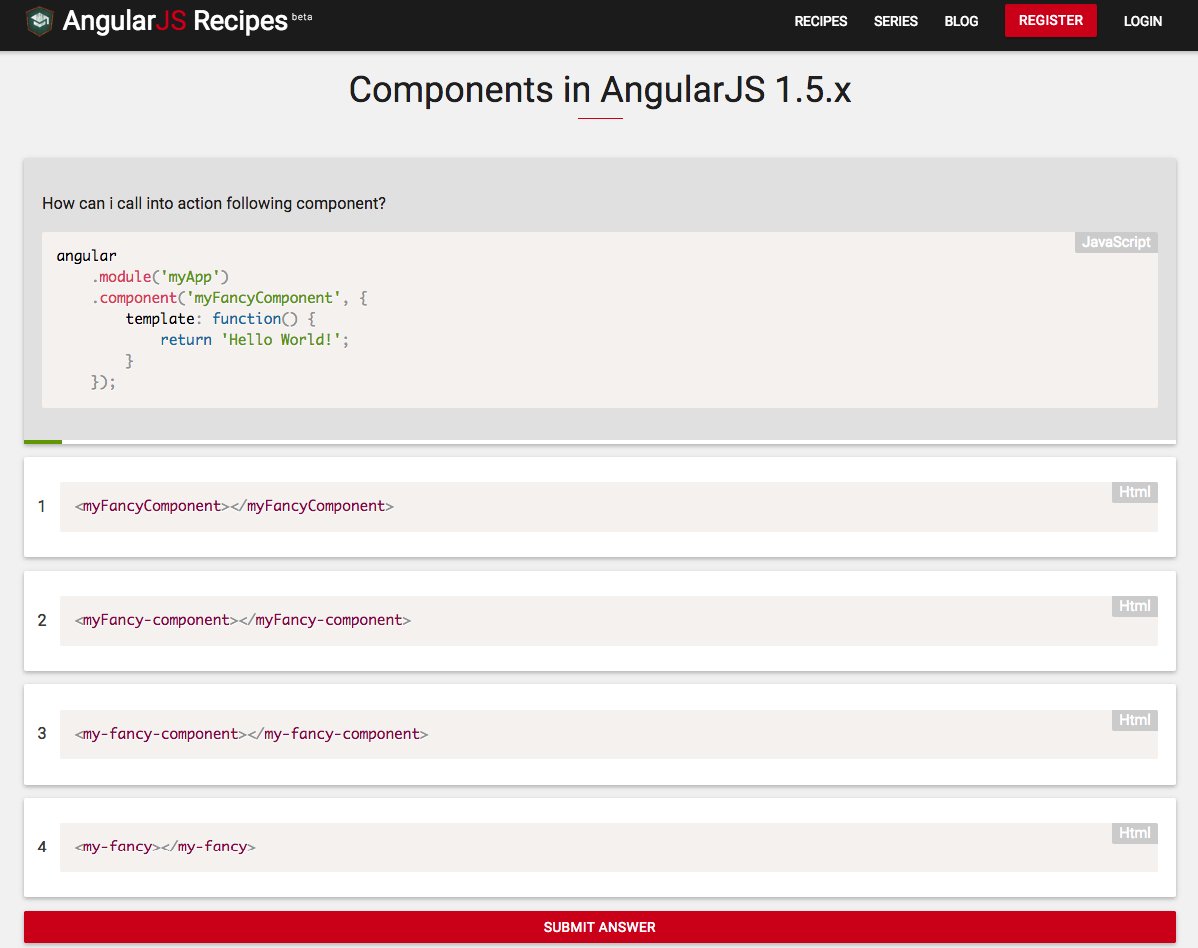Open the AngularJS Recipes home title link
Image resolution: width=1198 pixels, height=948 pixels.
click(x=175, y=21)
